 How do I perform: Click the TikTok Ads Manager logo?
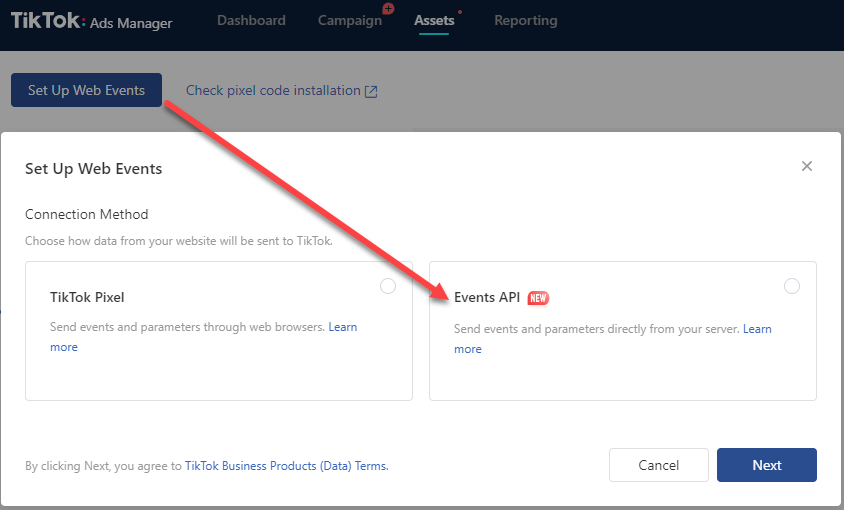92,22
